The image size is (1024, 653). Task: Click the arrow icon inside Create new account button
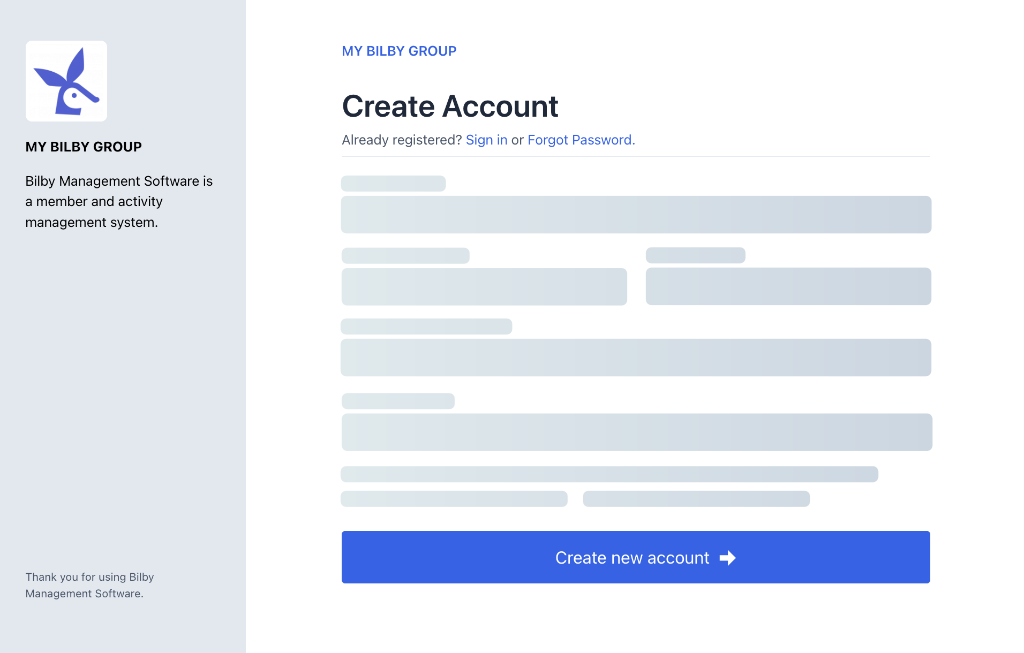727,557
